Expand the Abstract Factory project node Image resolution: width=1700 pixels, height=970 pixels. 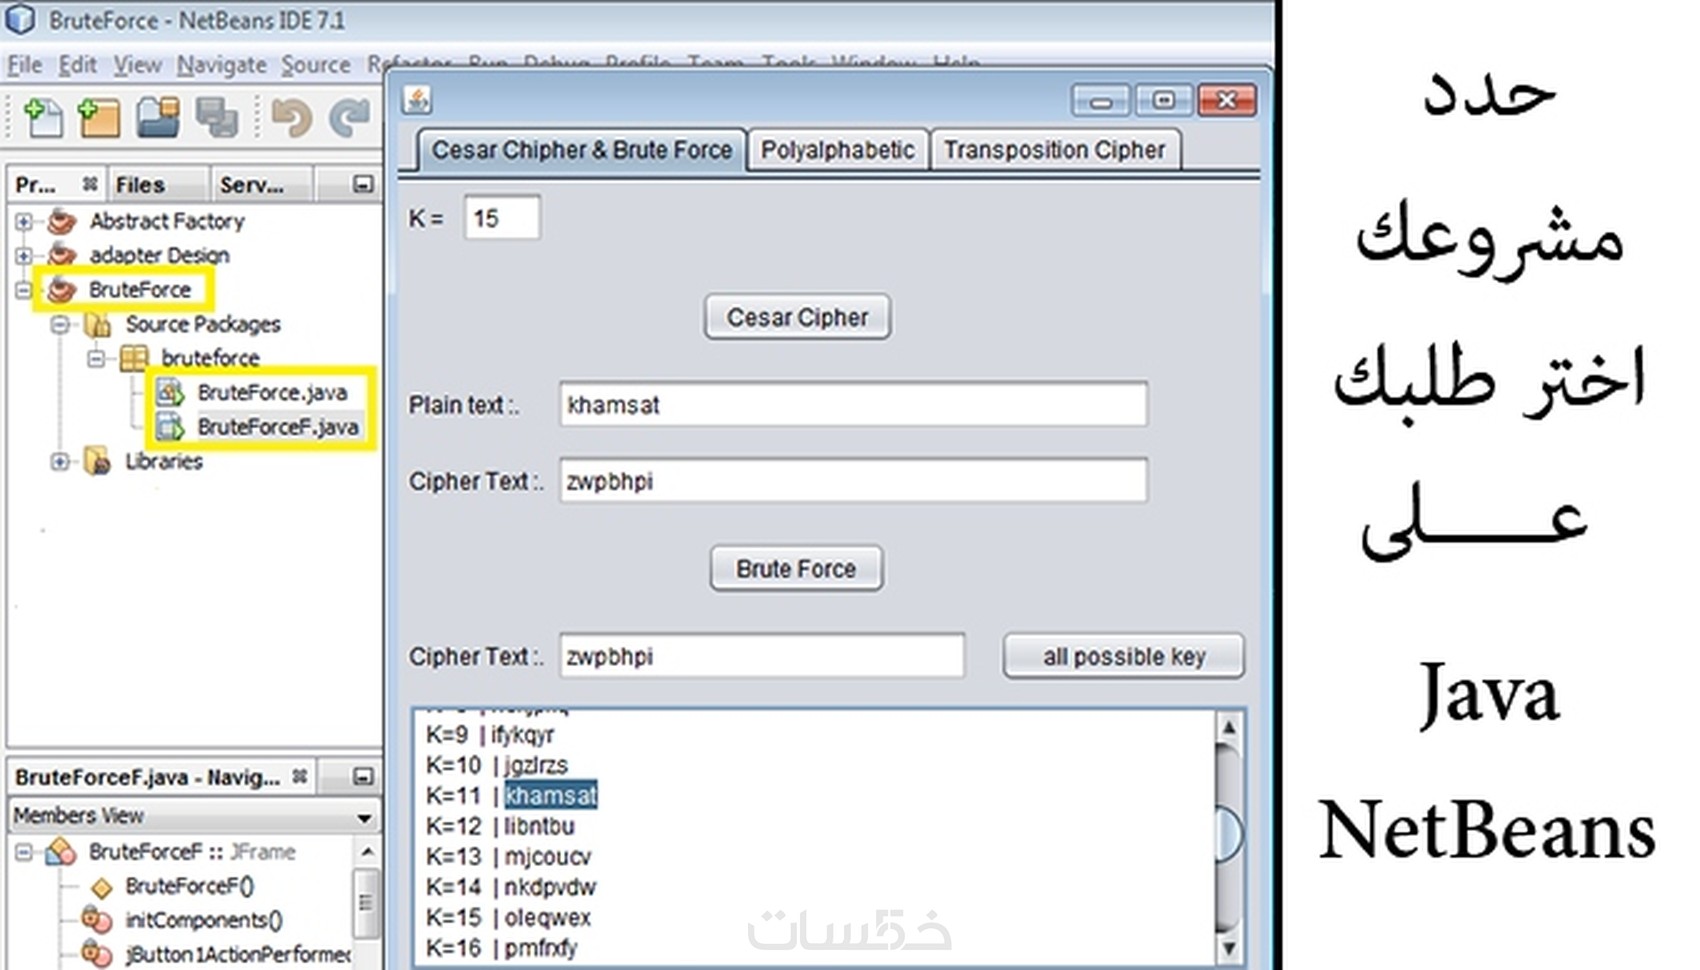[x=24, y=221]
